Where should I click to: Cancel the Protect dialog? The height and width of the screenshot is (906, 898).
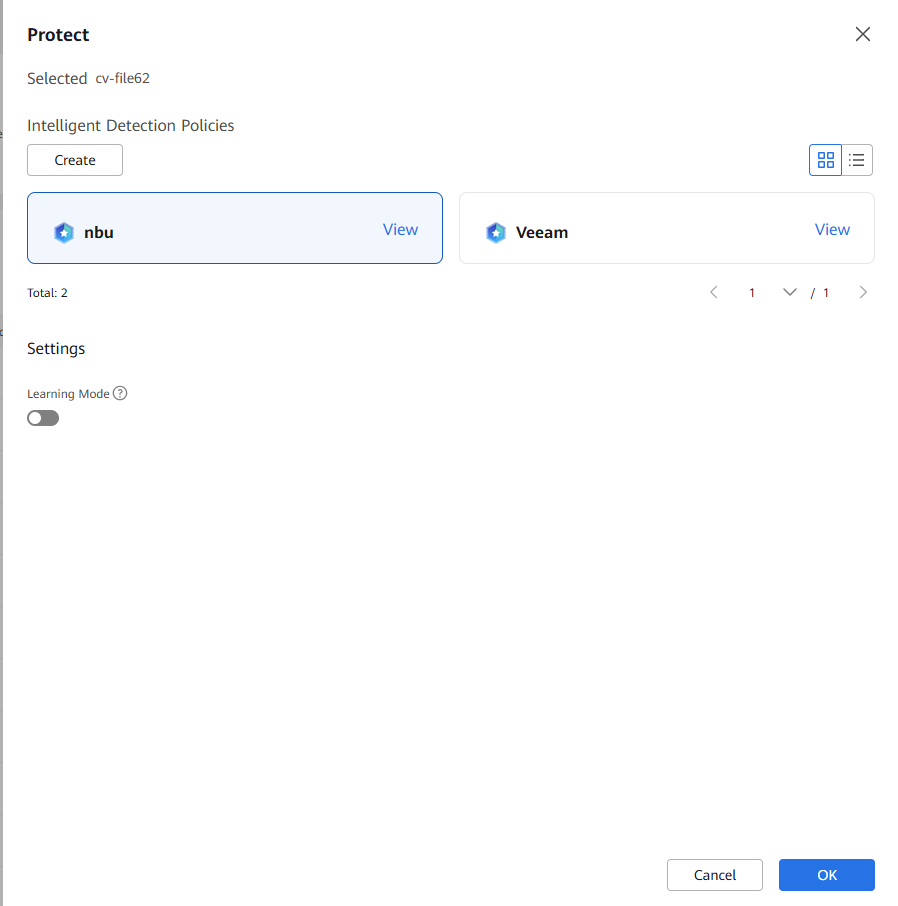coord(714,875)
